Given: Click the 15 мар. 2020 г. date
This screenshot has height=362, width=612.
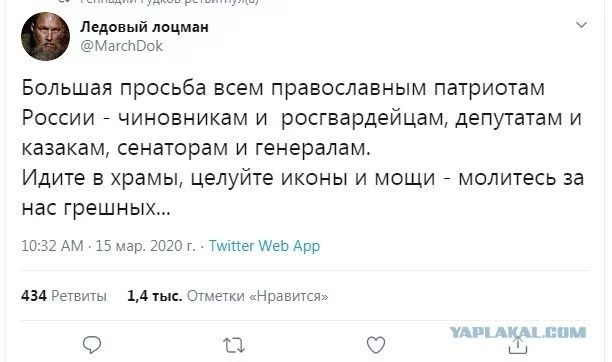Looking at the screenshot, I should click(145, 246).
